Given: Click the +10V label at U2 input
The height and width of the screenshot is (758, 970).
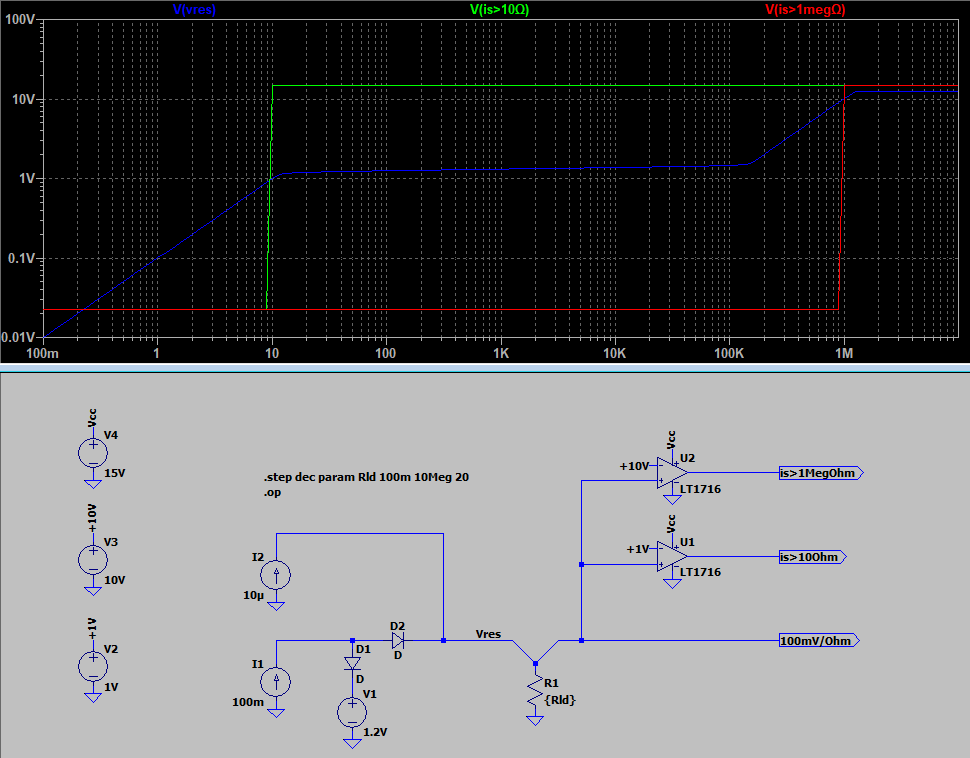Looking at the screenshot, I should [634, 466].
